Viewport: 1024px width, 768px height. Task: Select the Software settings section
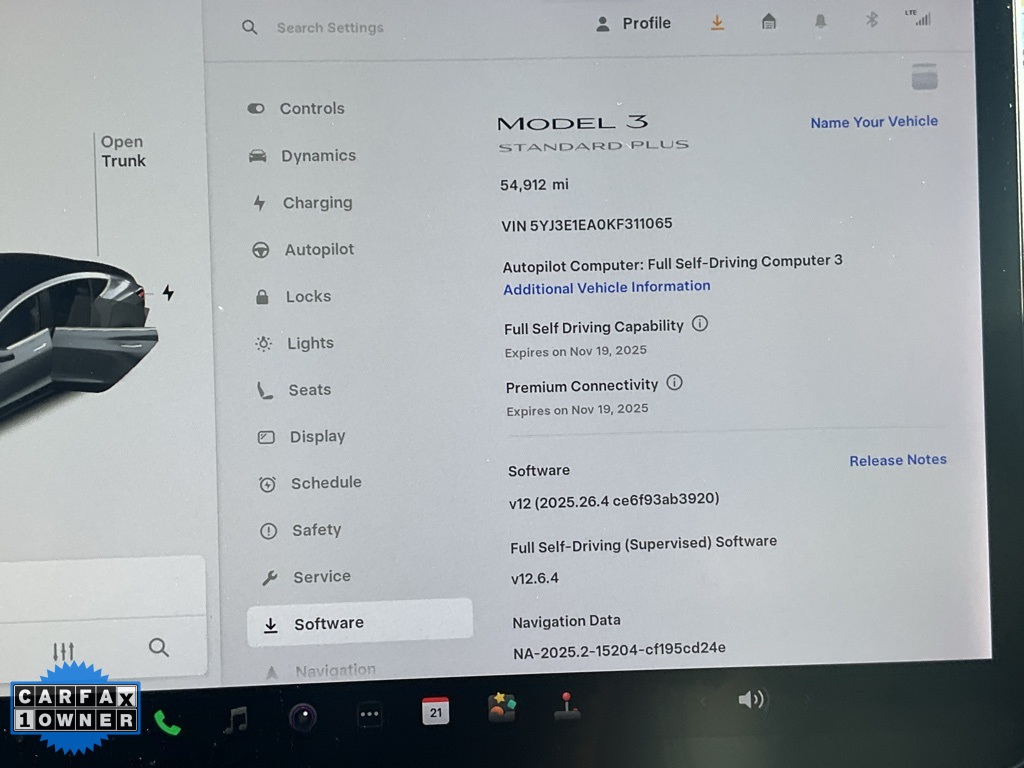pos(359,624)
